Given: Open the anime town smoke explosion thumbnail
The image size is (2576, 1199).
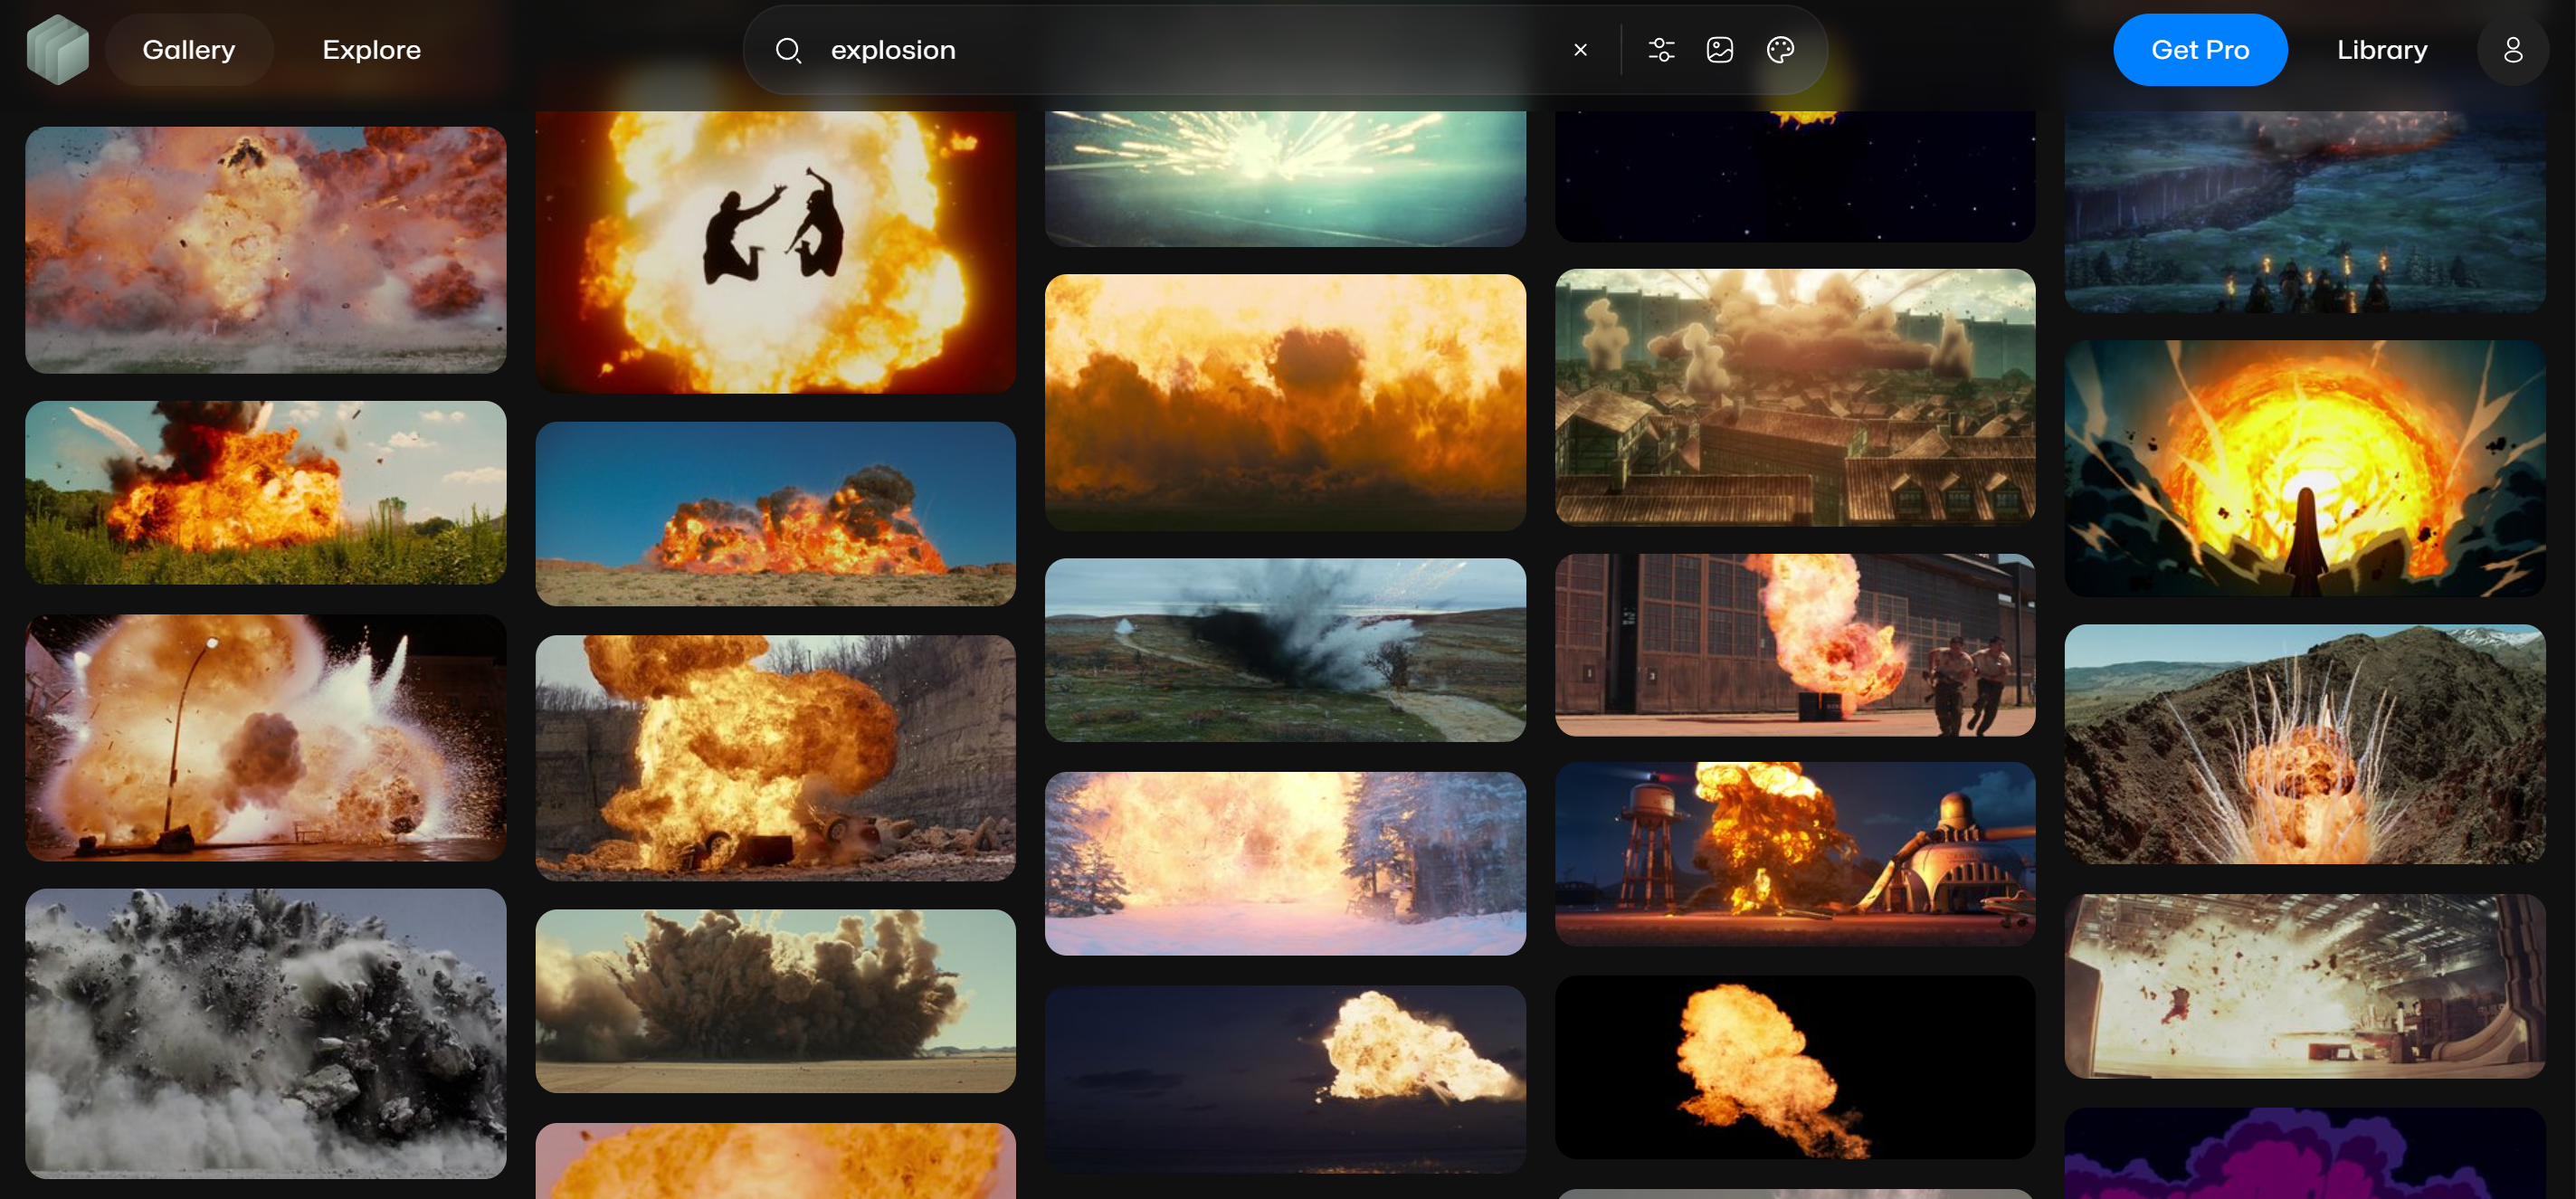Looking at the screenshot, I should [1795, 396].
